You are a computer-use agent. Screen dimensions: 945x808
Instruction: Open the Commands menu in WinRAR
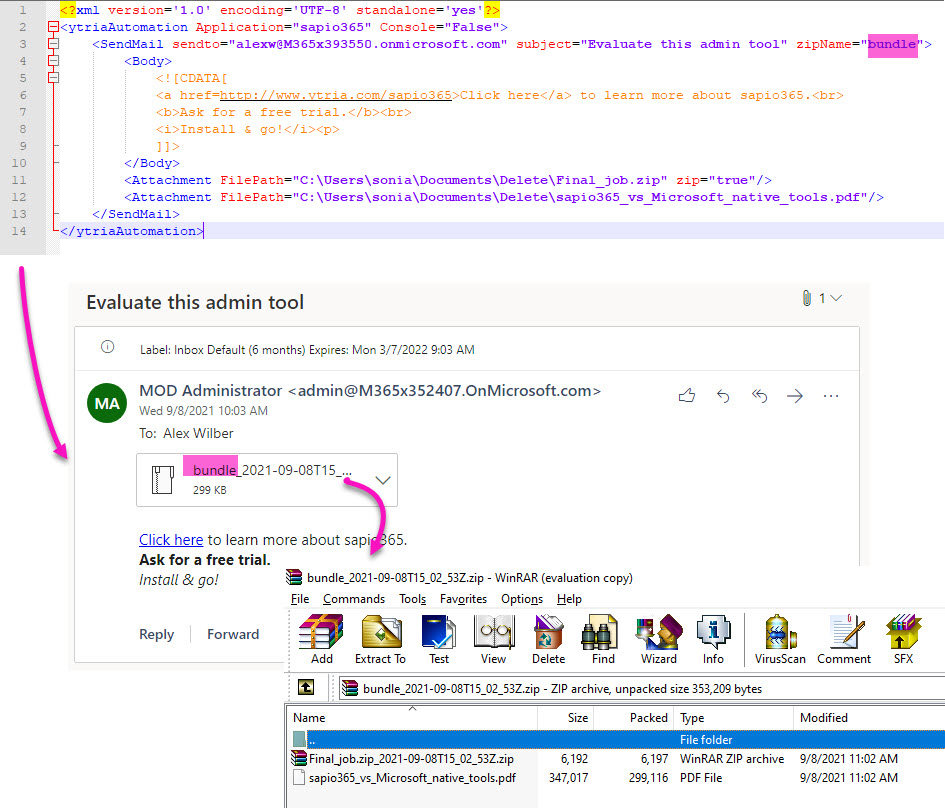pos(353,599)
